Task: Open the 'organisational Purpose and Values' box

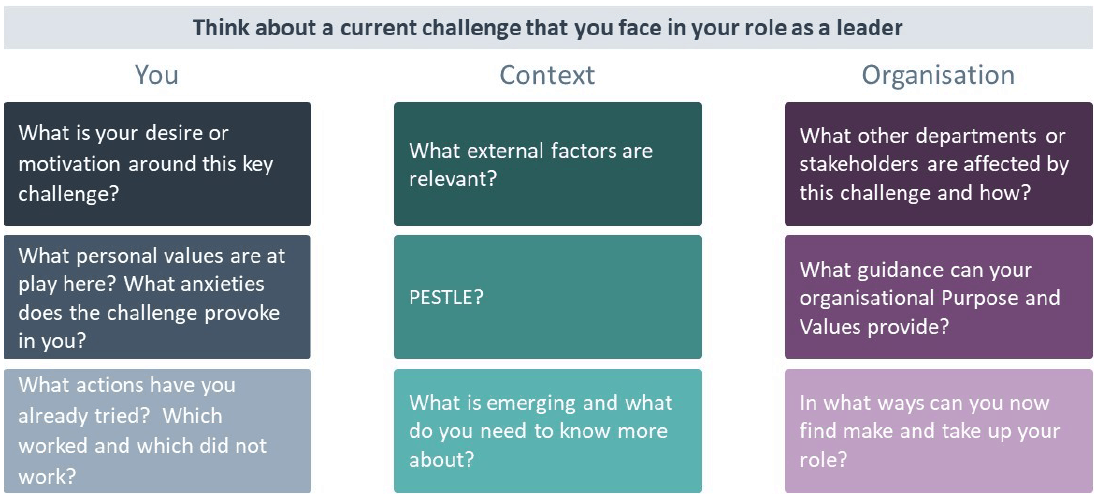Action: (x=938, y=297)
